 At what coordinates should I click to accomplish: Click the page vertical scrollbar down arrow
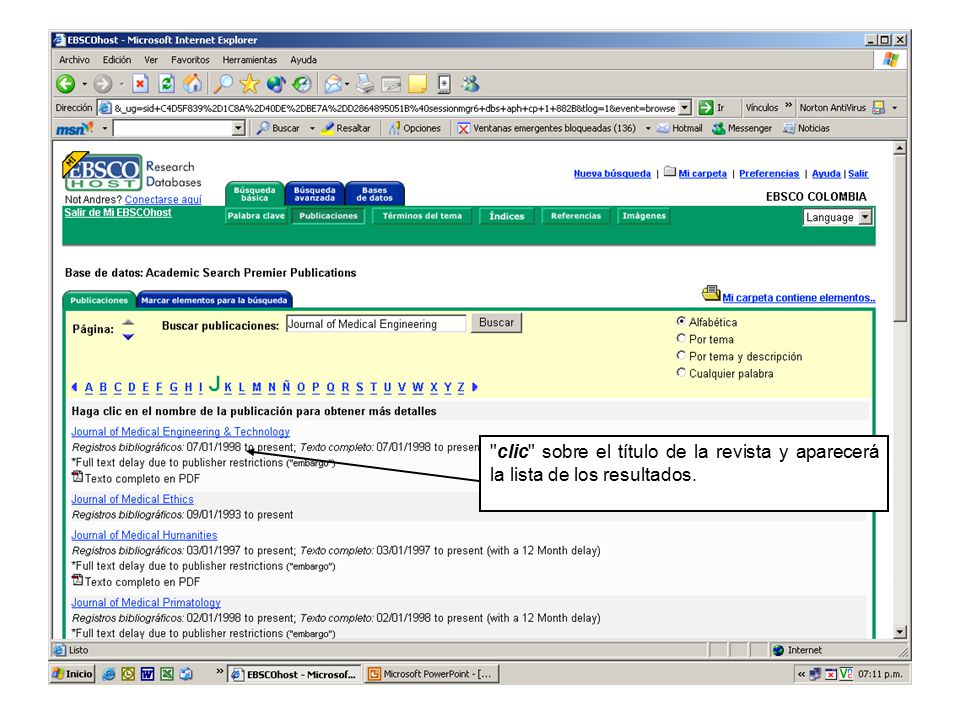click(x=899, y=632)
